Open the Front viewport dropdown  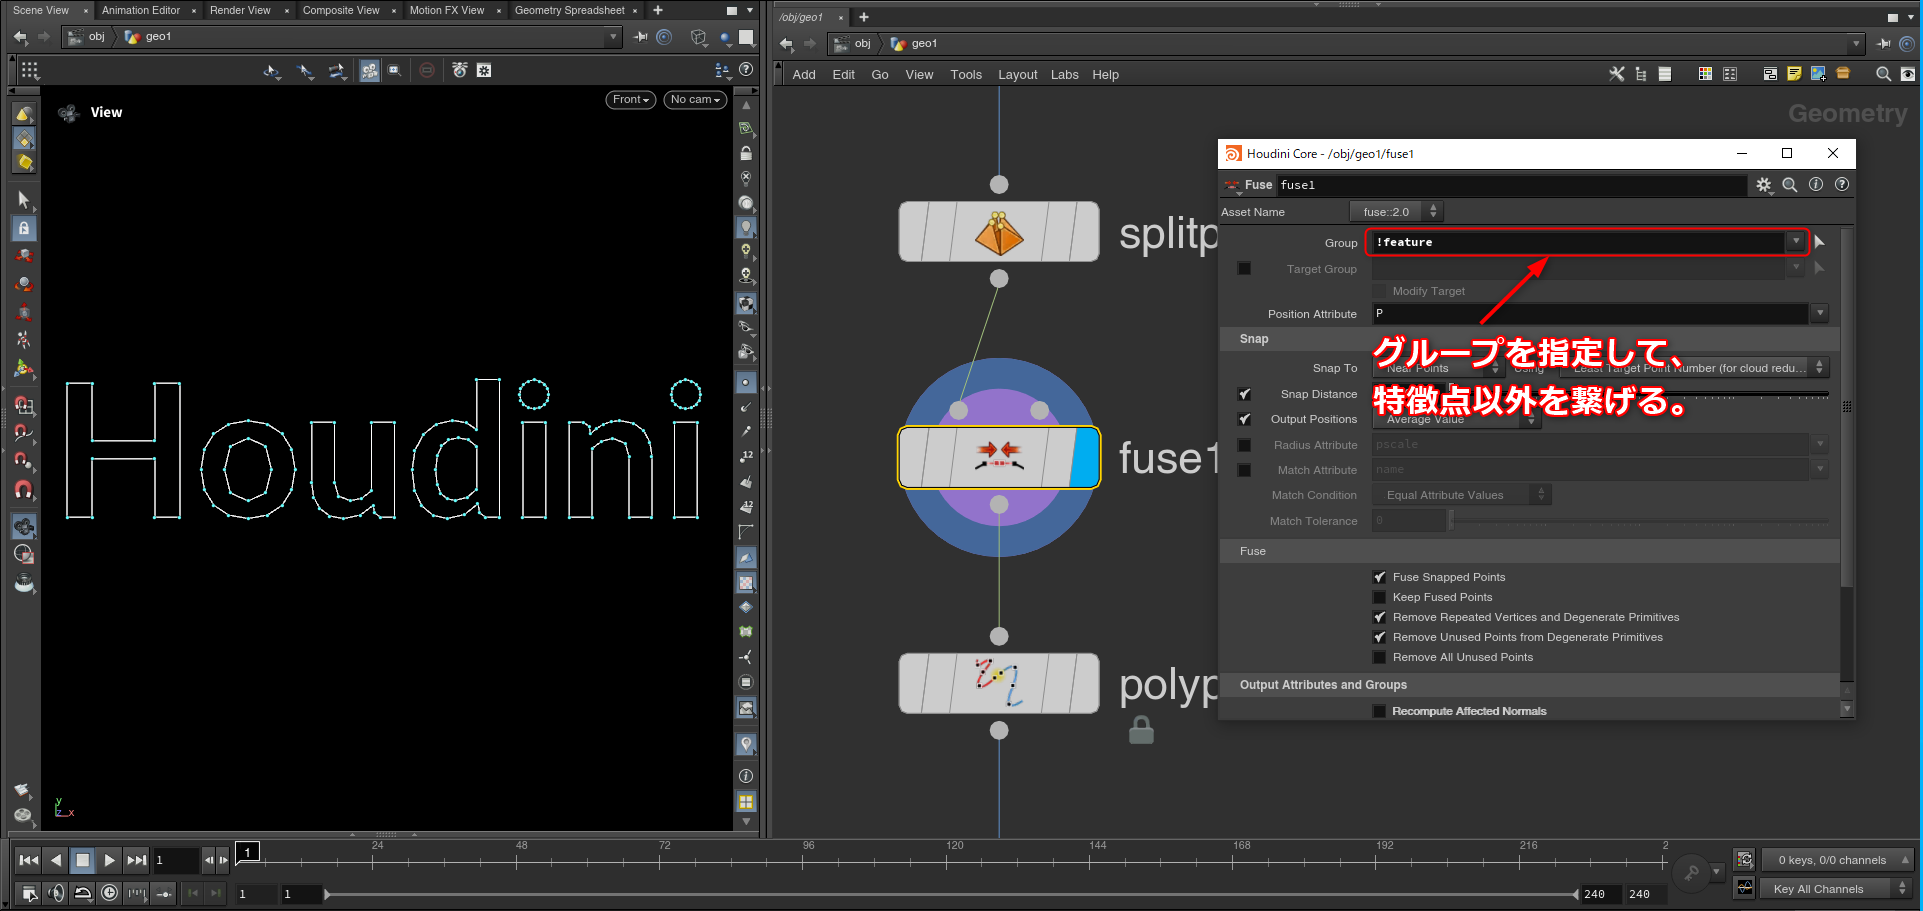tap(631, 100)
